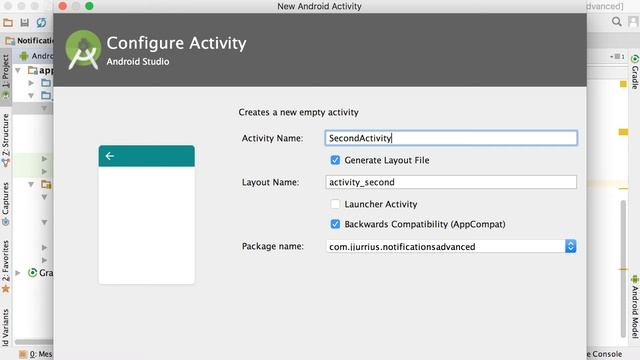The image size is (640, 360).
Task: Click the green zoom window button
Action: click(x=89, y=6)
